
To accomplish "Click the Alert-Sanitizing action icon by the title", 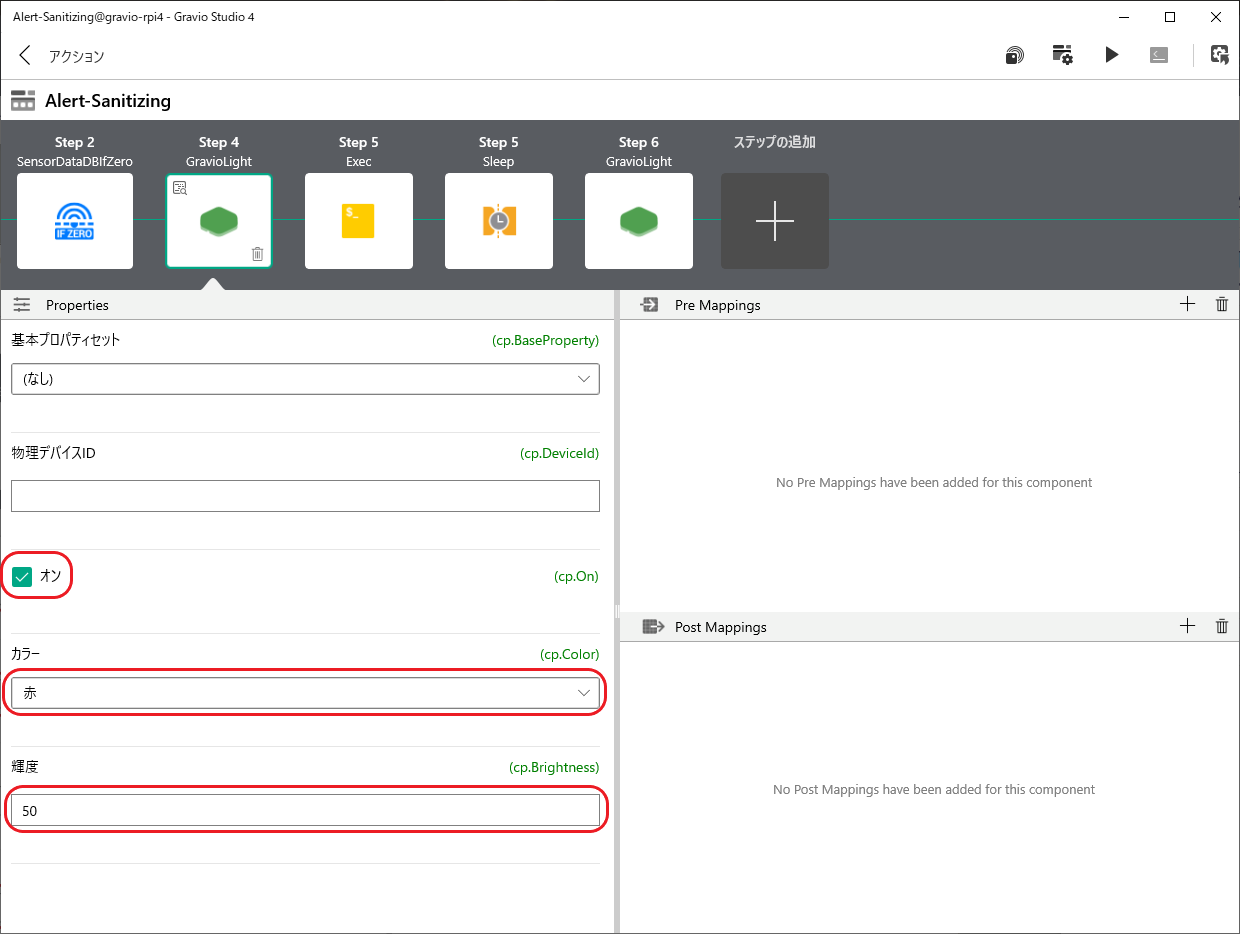I will point(23,100).
